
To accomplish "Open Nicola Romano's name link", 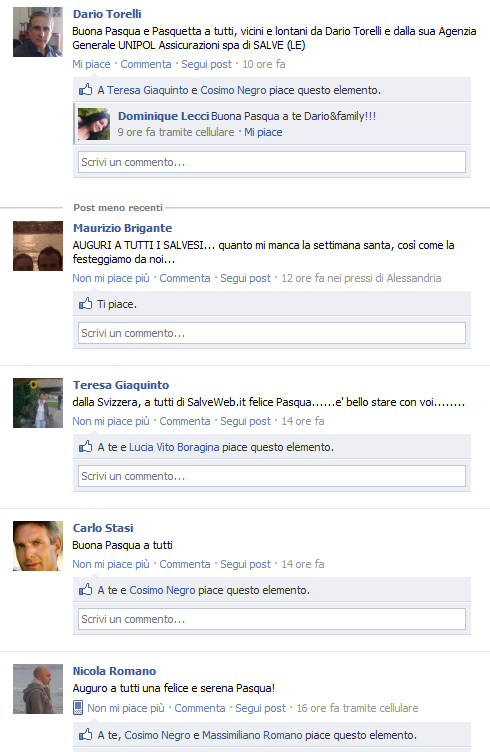I will (114, 671).
